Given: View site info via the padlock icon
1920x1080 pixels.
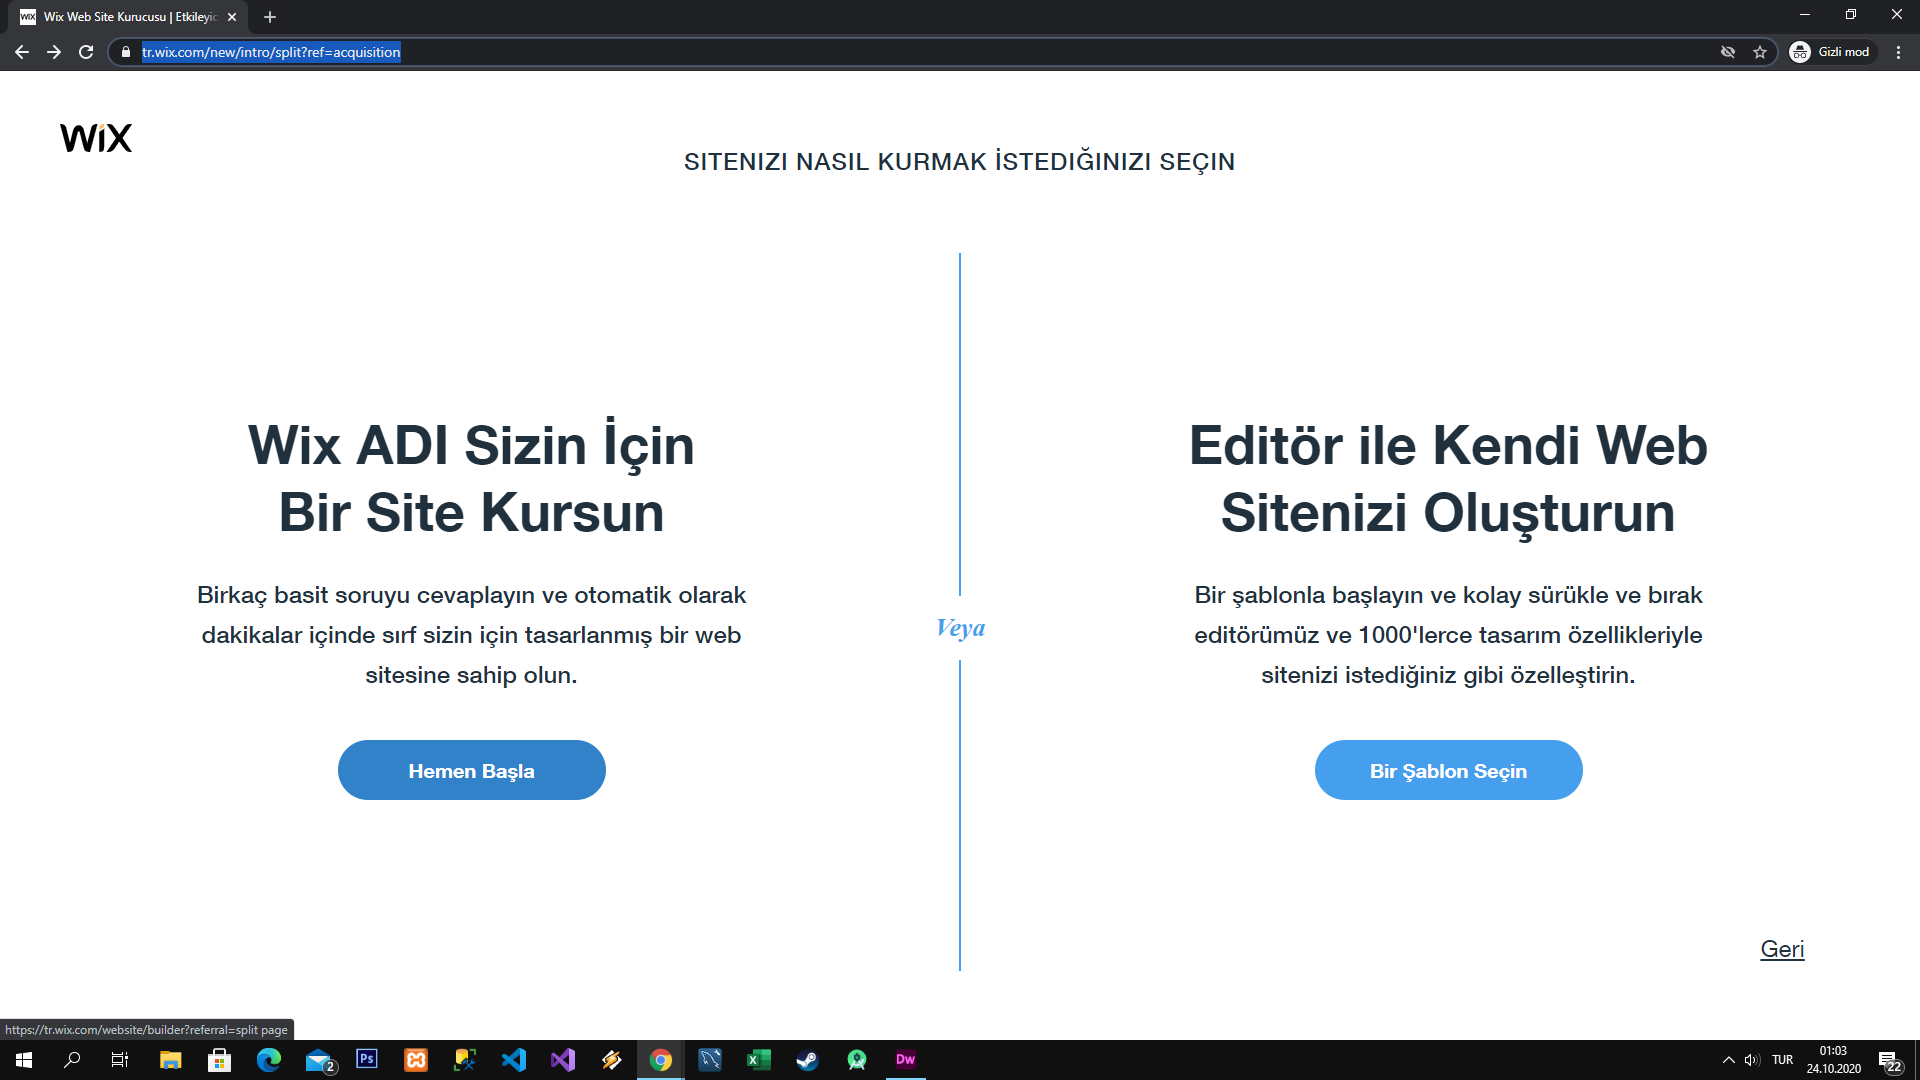Looking at the screenshot, I should click(125, 52).
